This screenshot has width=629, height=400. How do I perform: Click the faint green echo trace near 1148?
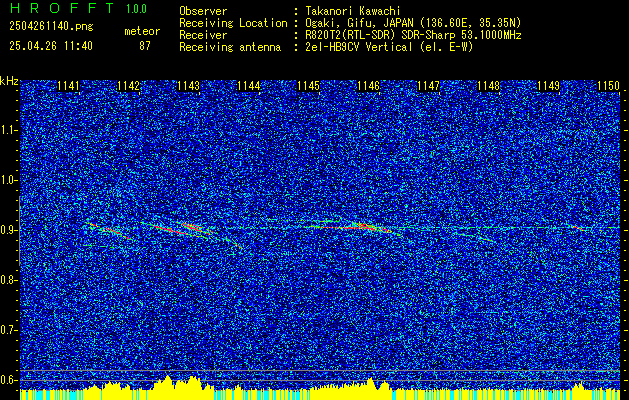pyautogui.click(x=475, y=237)
